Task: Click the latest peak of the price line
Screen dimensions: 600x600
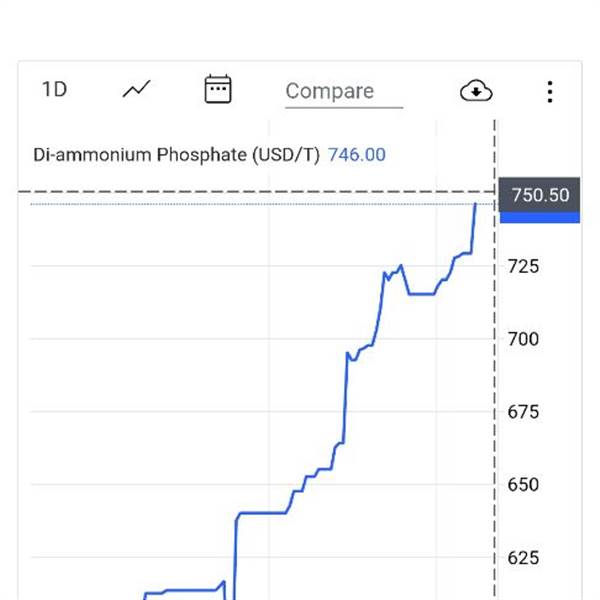Action: click(475, 205)
